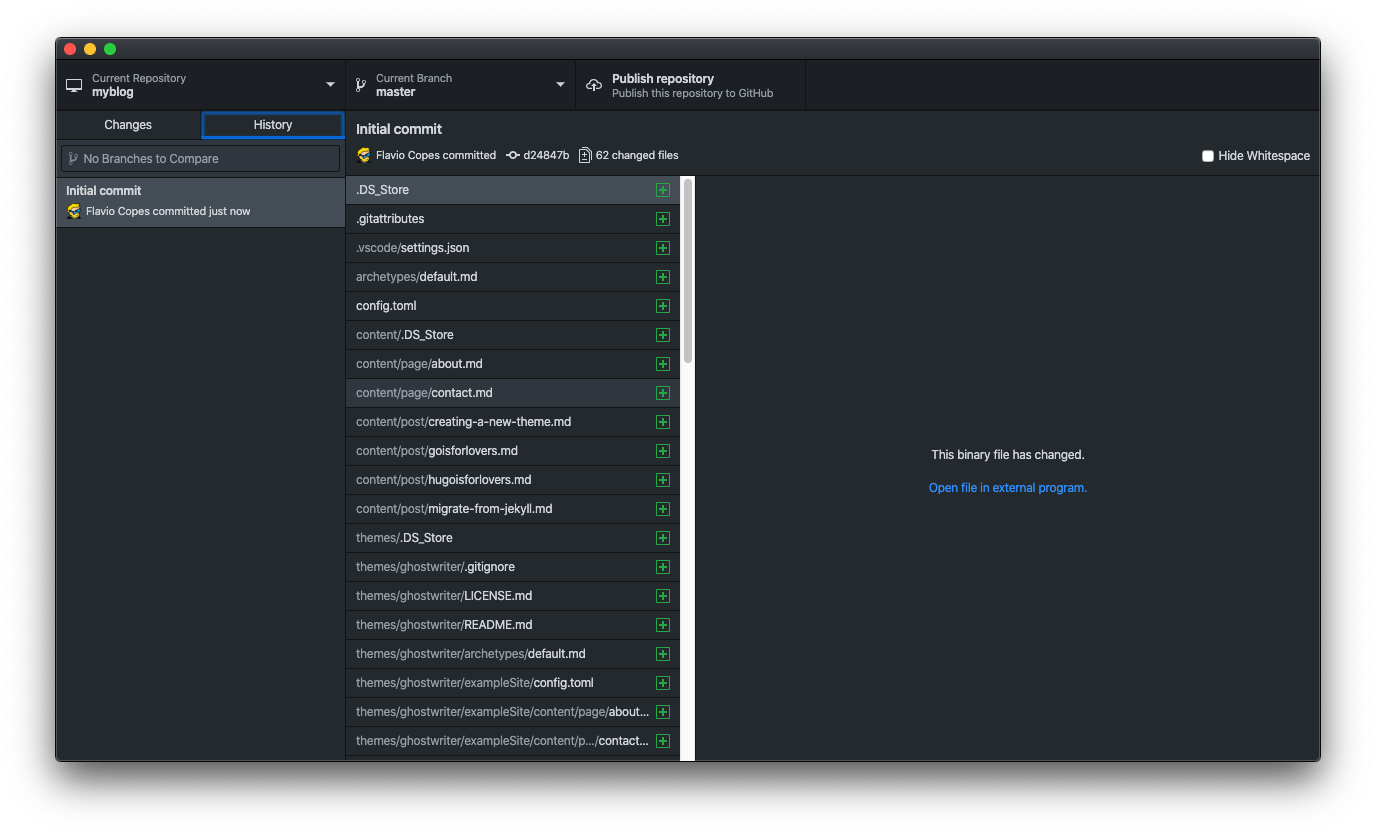Click the changed files icon in commit header
The height and width of the screenshot is (835, 1376).
tap(585, 155)
